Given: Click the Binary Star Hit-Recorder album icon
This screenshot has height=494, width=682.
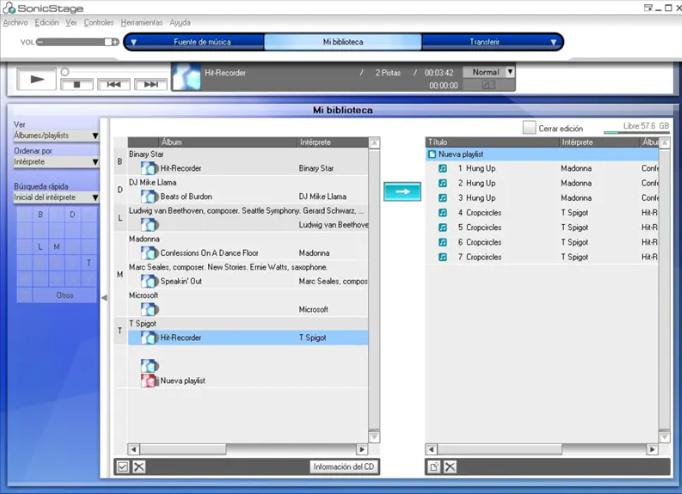Looking at the screenshot, I should pyautogui.click(x=149, y=168).
